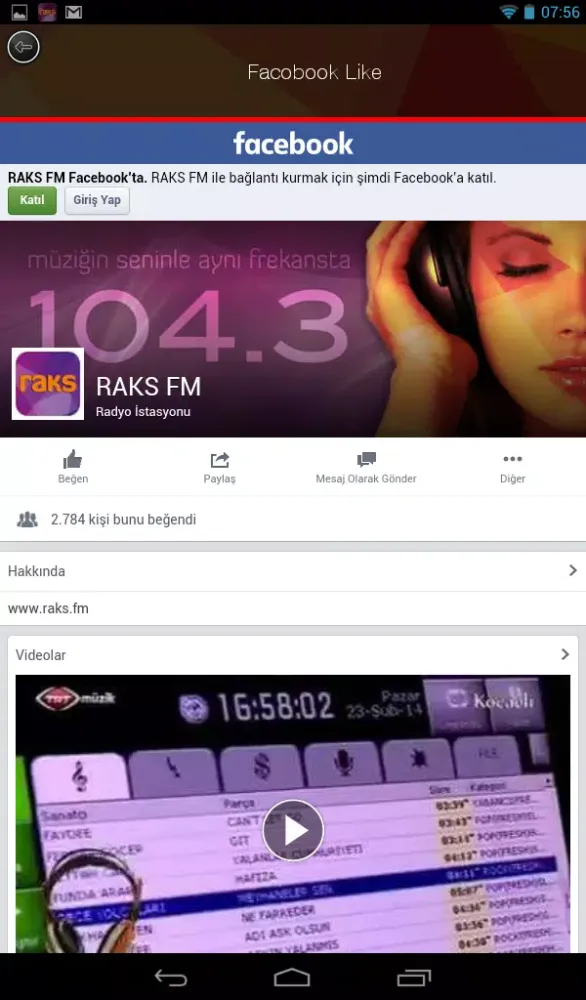The image size is (586, 1000).
Task: Expand the Hakkında section chevron
Action: coord(573,571)
